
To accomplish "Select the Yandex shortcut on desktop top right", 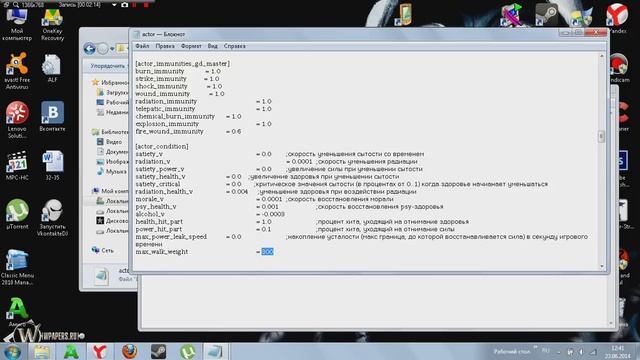I will 617,18.
